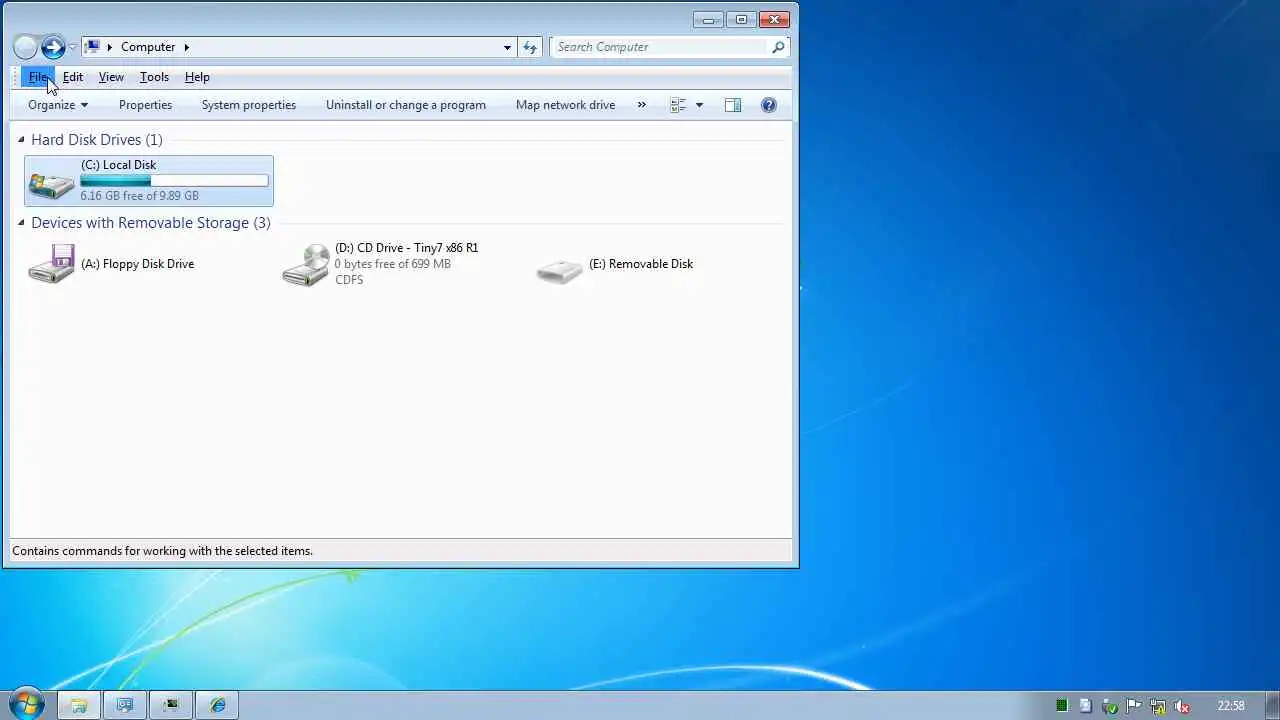1280x720 pixels.
Task: Click the third taskbar program icon
Action: tap(171, 705)
